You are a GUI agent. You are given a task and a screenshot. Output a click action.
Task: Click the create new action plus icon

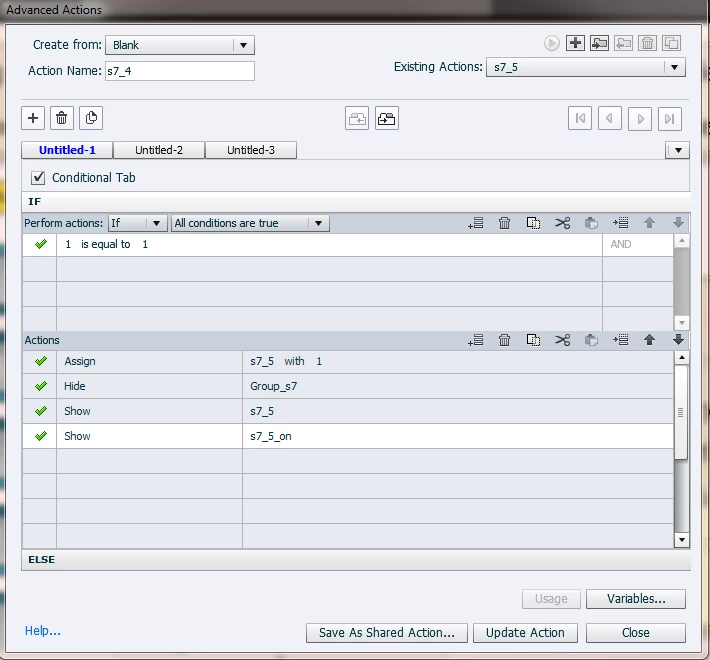[x=575, y=43]
